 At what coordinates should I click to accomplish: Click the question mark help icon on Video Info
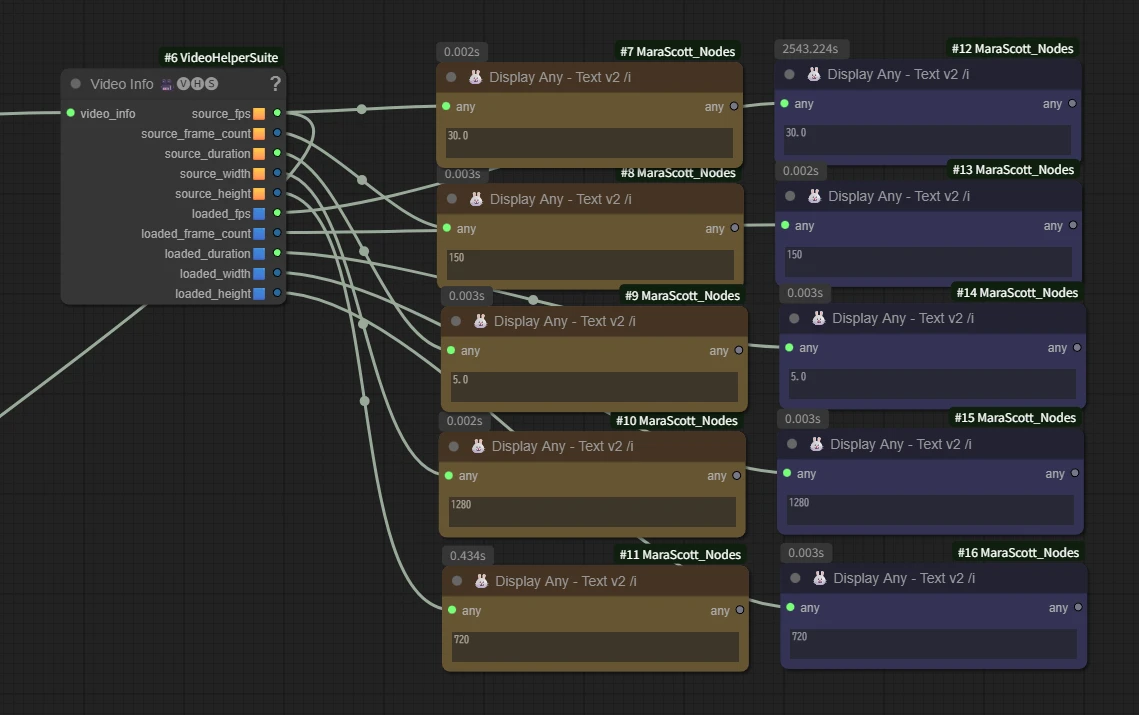pos(275,84)
